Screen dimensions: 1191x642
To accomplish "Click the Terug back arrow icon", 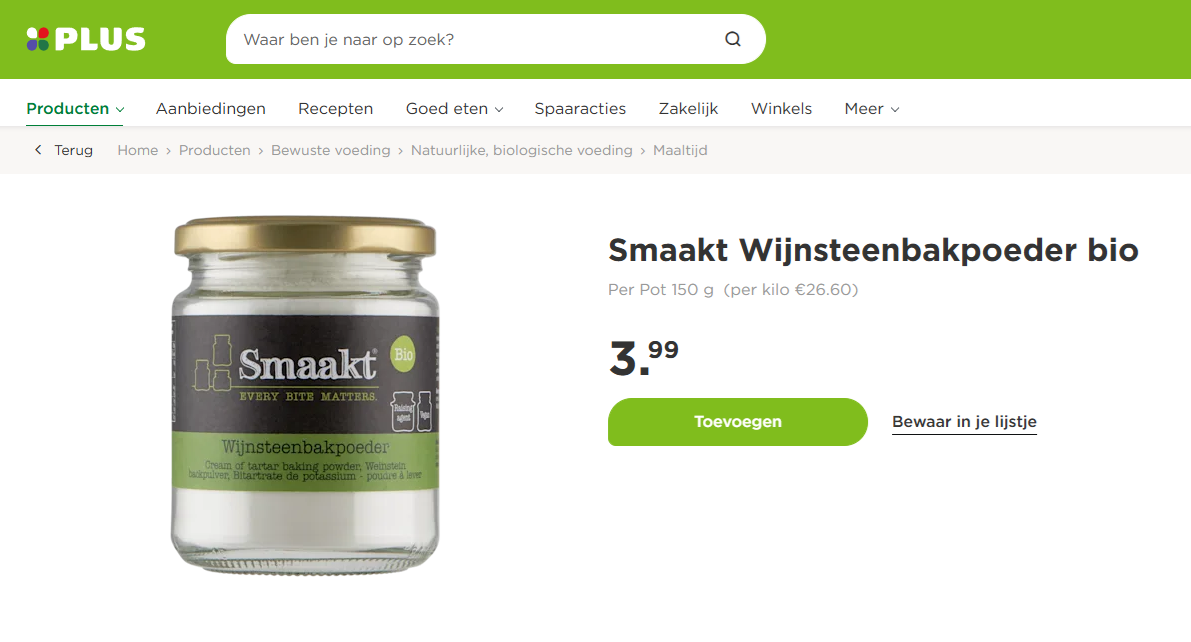I will [x=38, y=150].
